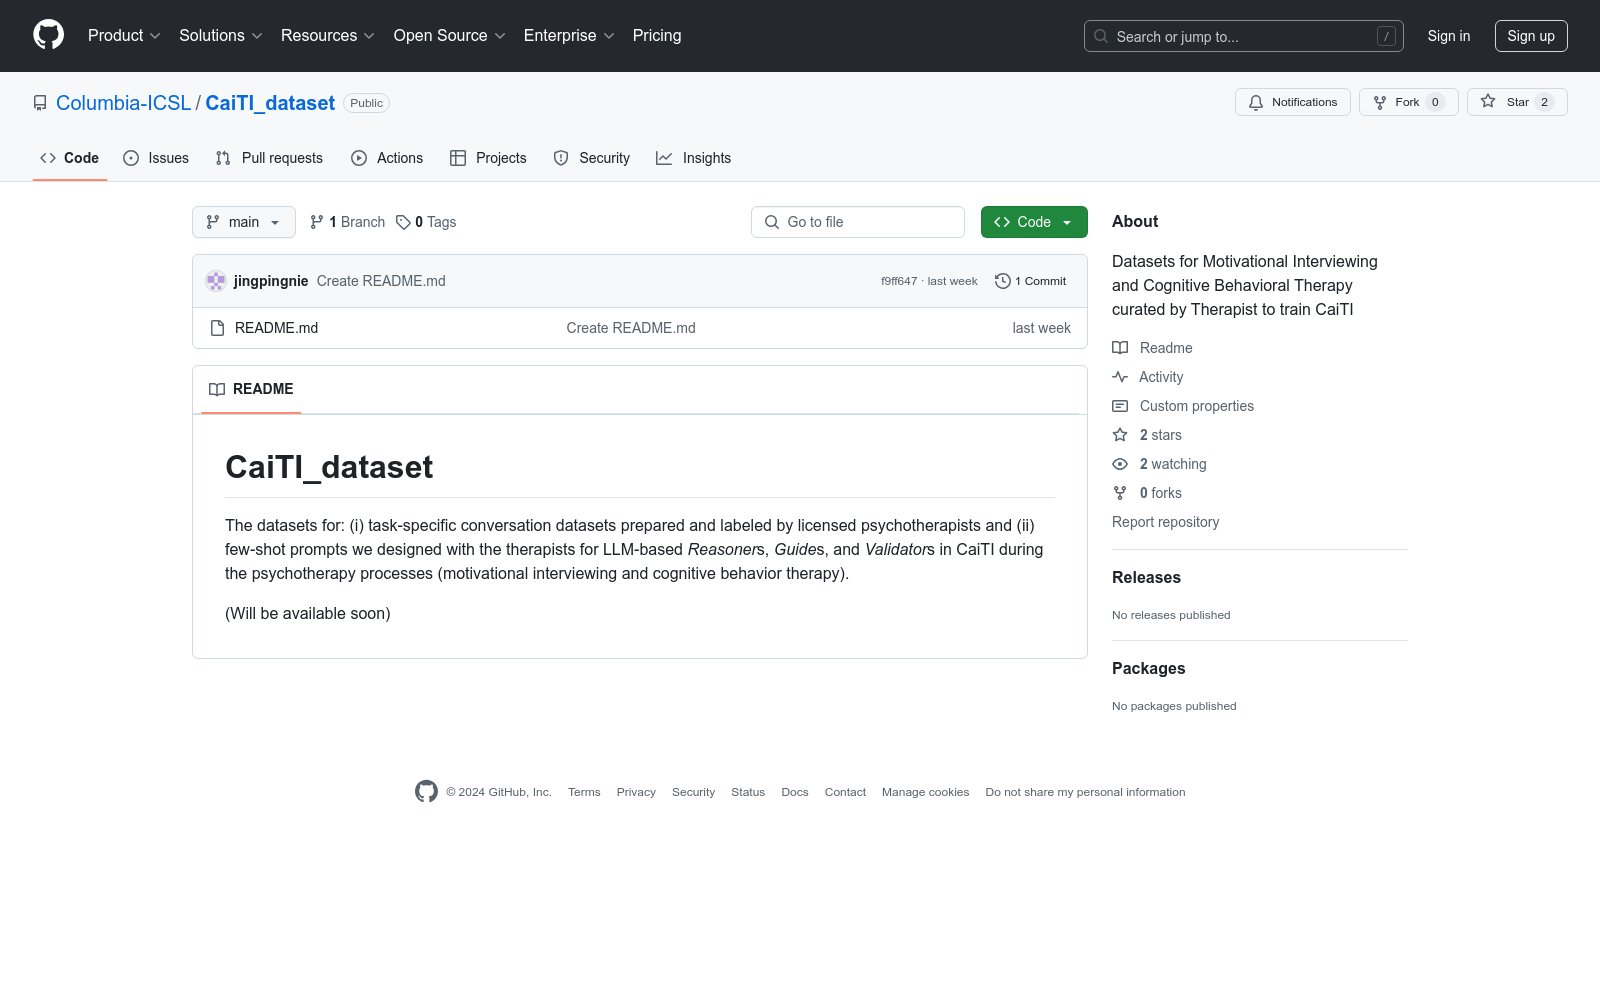
Task: Open the green Code dropdown button
Action: click(1034, 222)
